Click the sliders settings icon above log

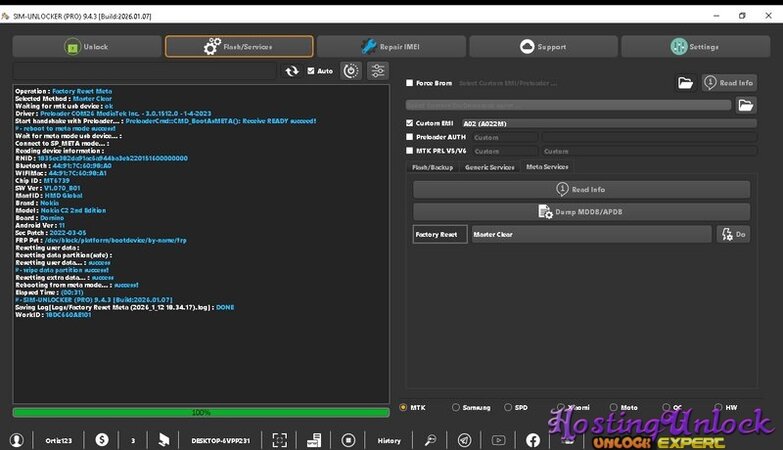click(377, 71)
